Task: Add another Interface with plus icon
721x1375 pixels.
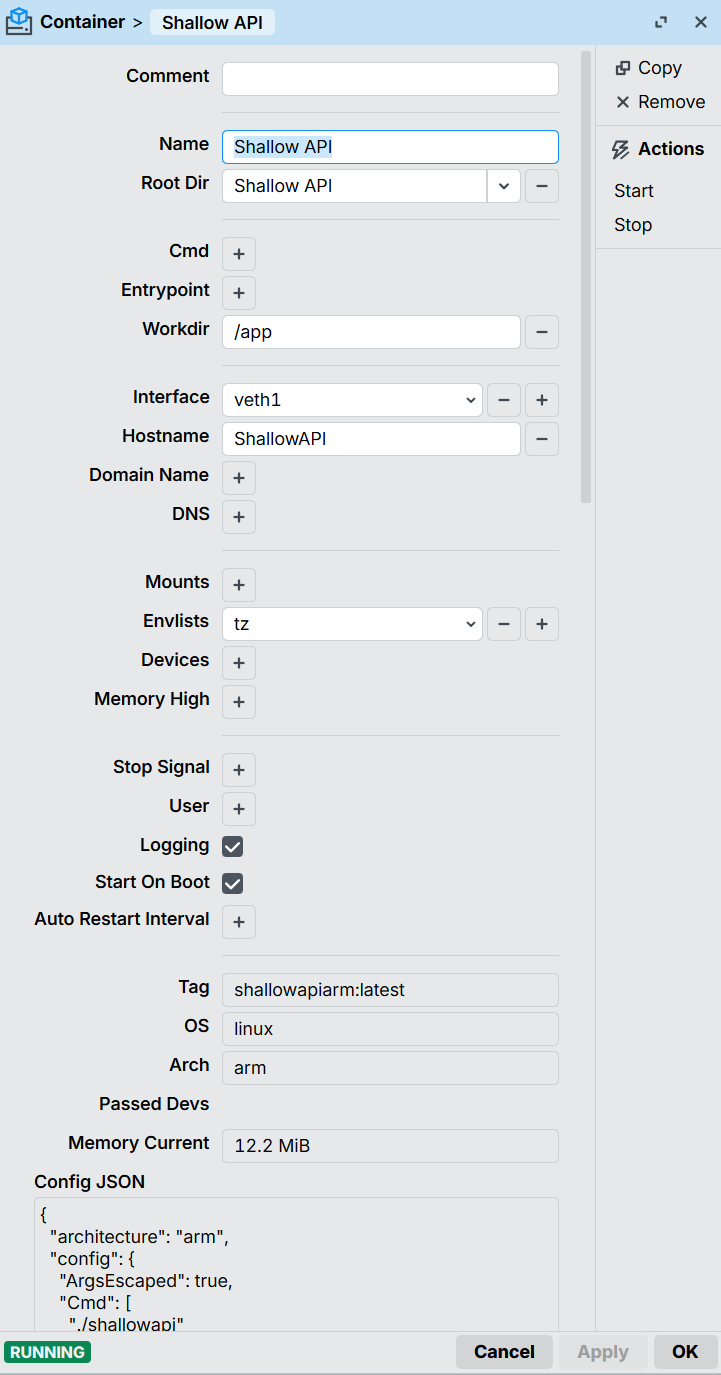Action: click(x=541, y=400)
